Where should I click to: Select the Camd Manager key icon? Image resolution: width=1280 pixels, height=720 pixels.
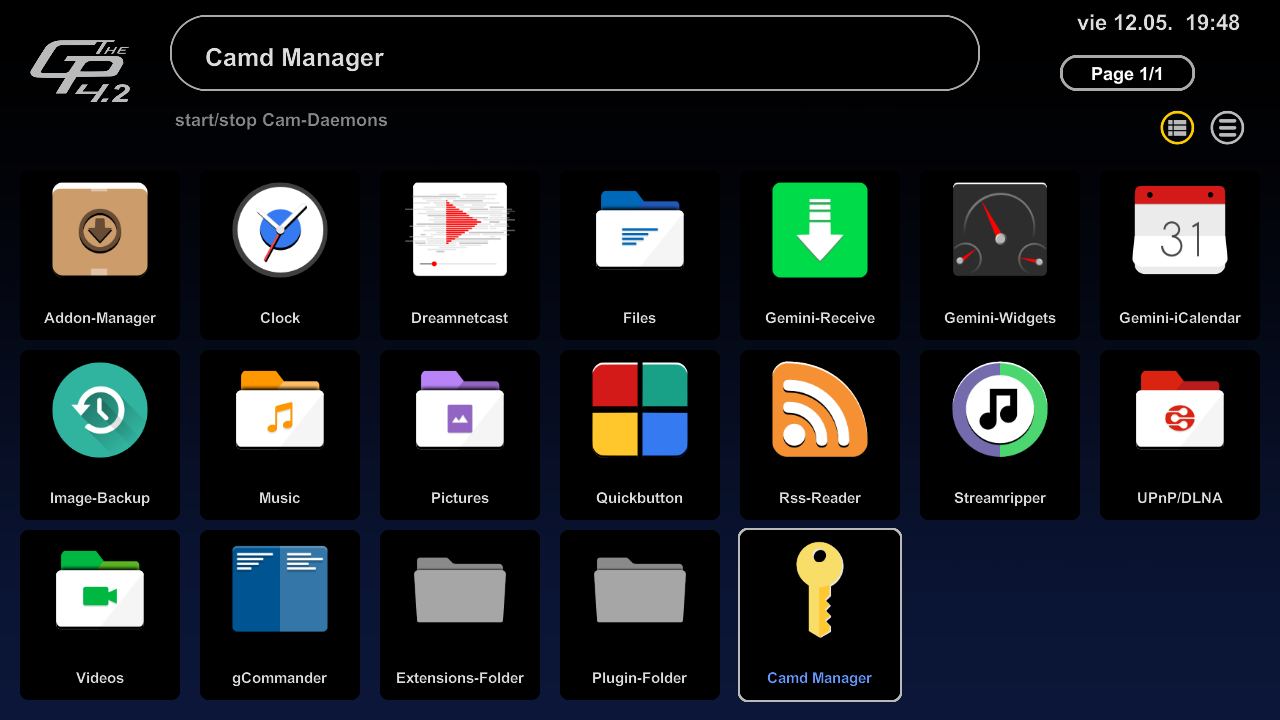click(x=820, y=590)
